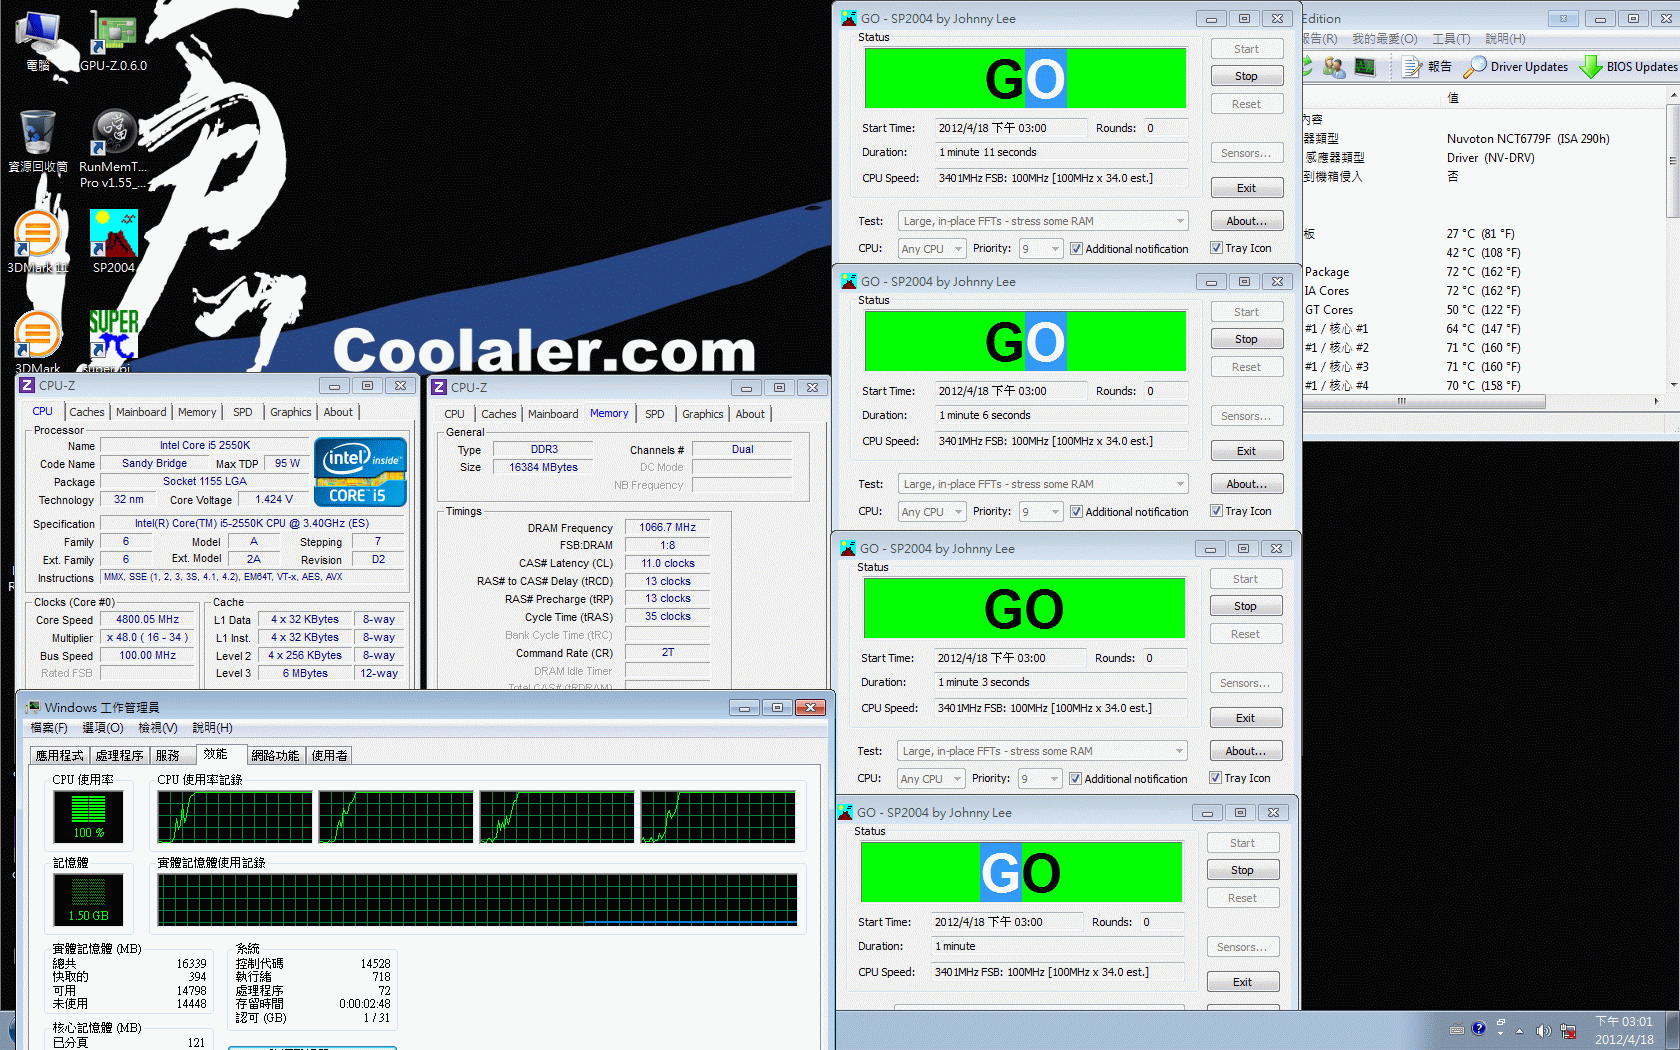Open the 工具(T) menu in EVEREST
Viewport: 1680px width, 1050px height.
1451,39
